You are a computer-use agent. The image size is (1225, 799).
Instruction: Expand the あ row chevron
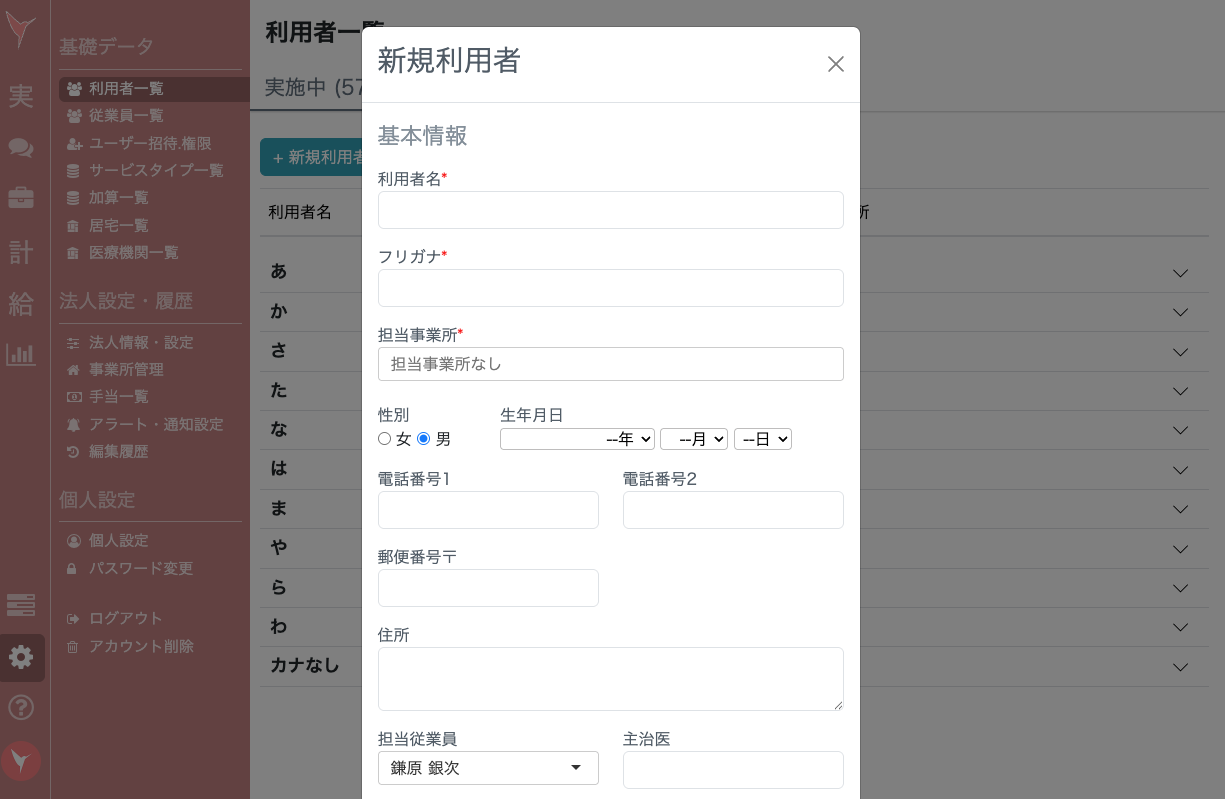tap(1180, 273)
